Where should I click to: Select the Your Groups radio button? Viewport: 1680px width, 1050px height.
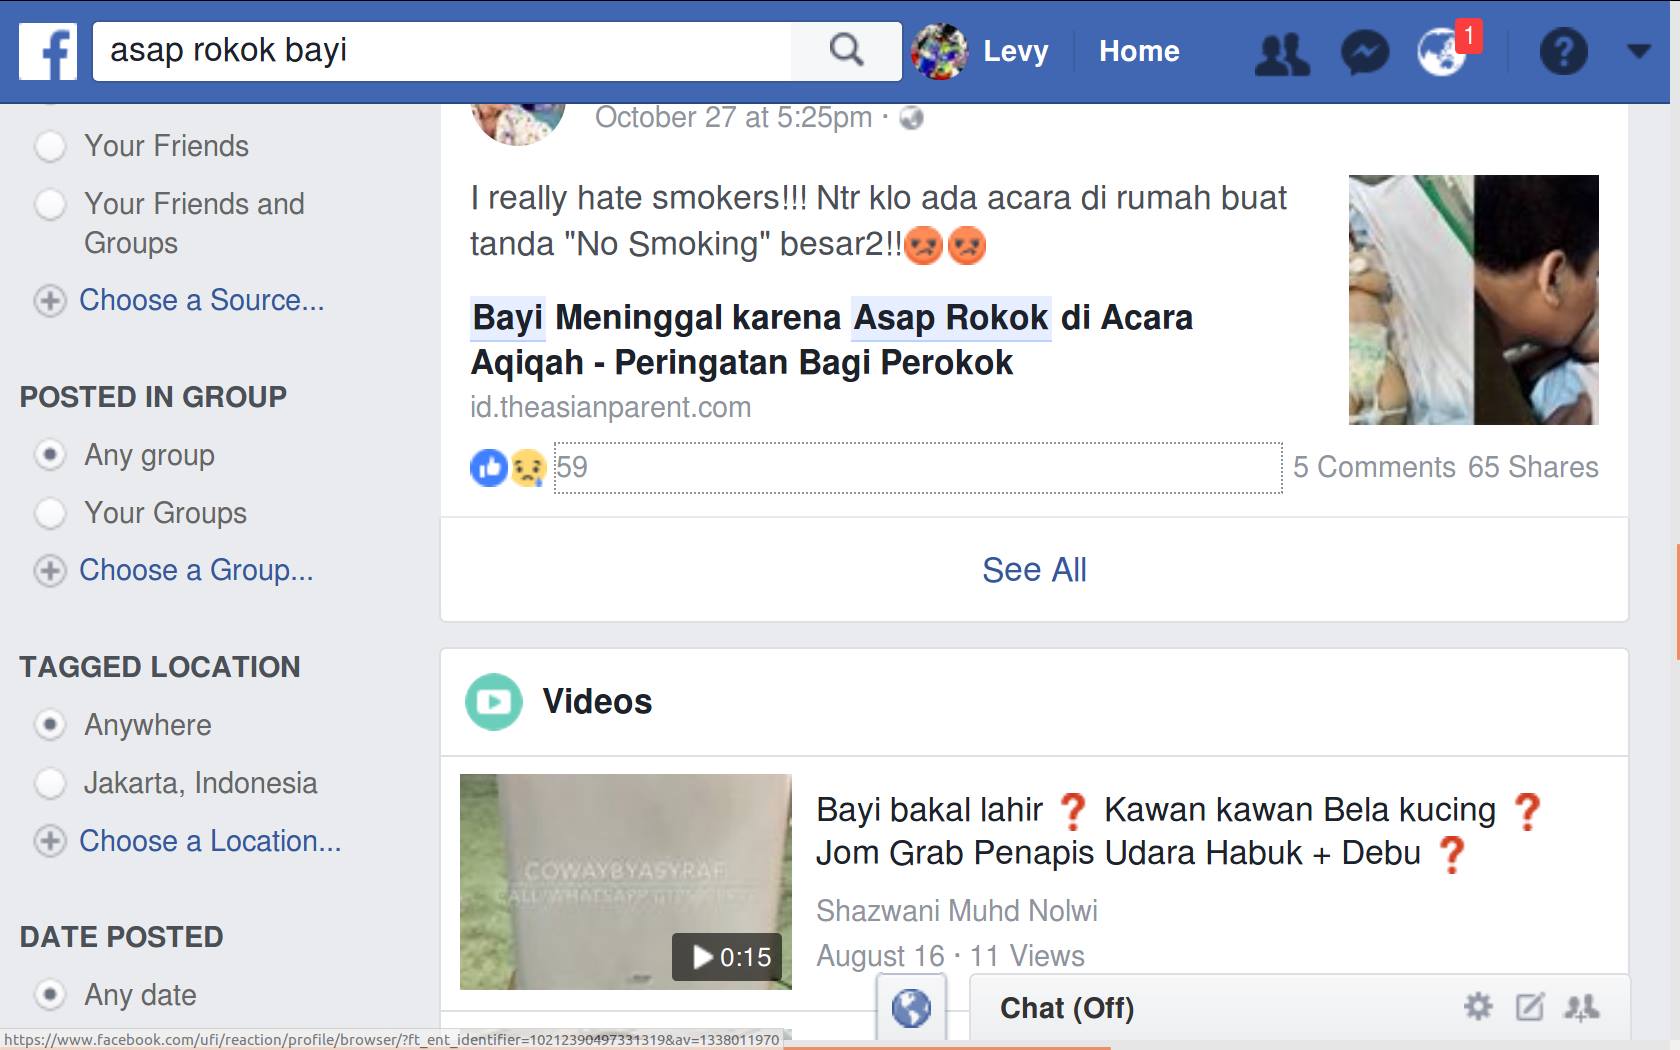point(50,513)
